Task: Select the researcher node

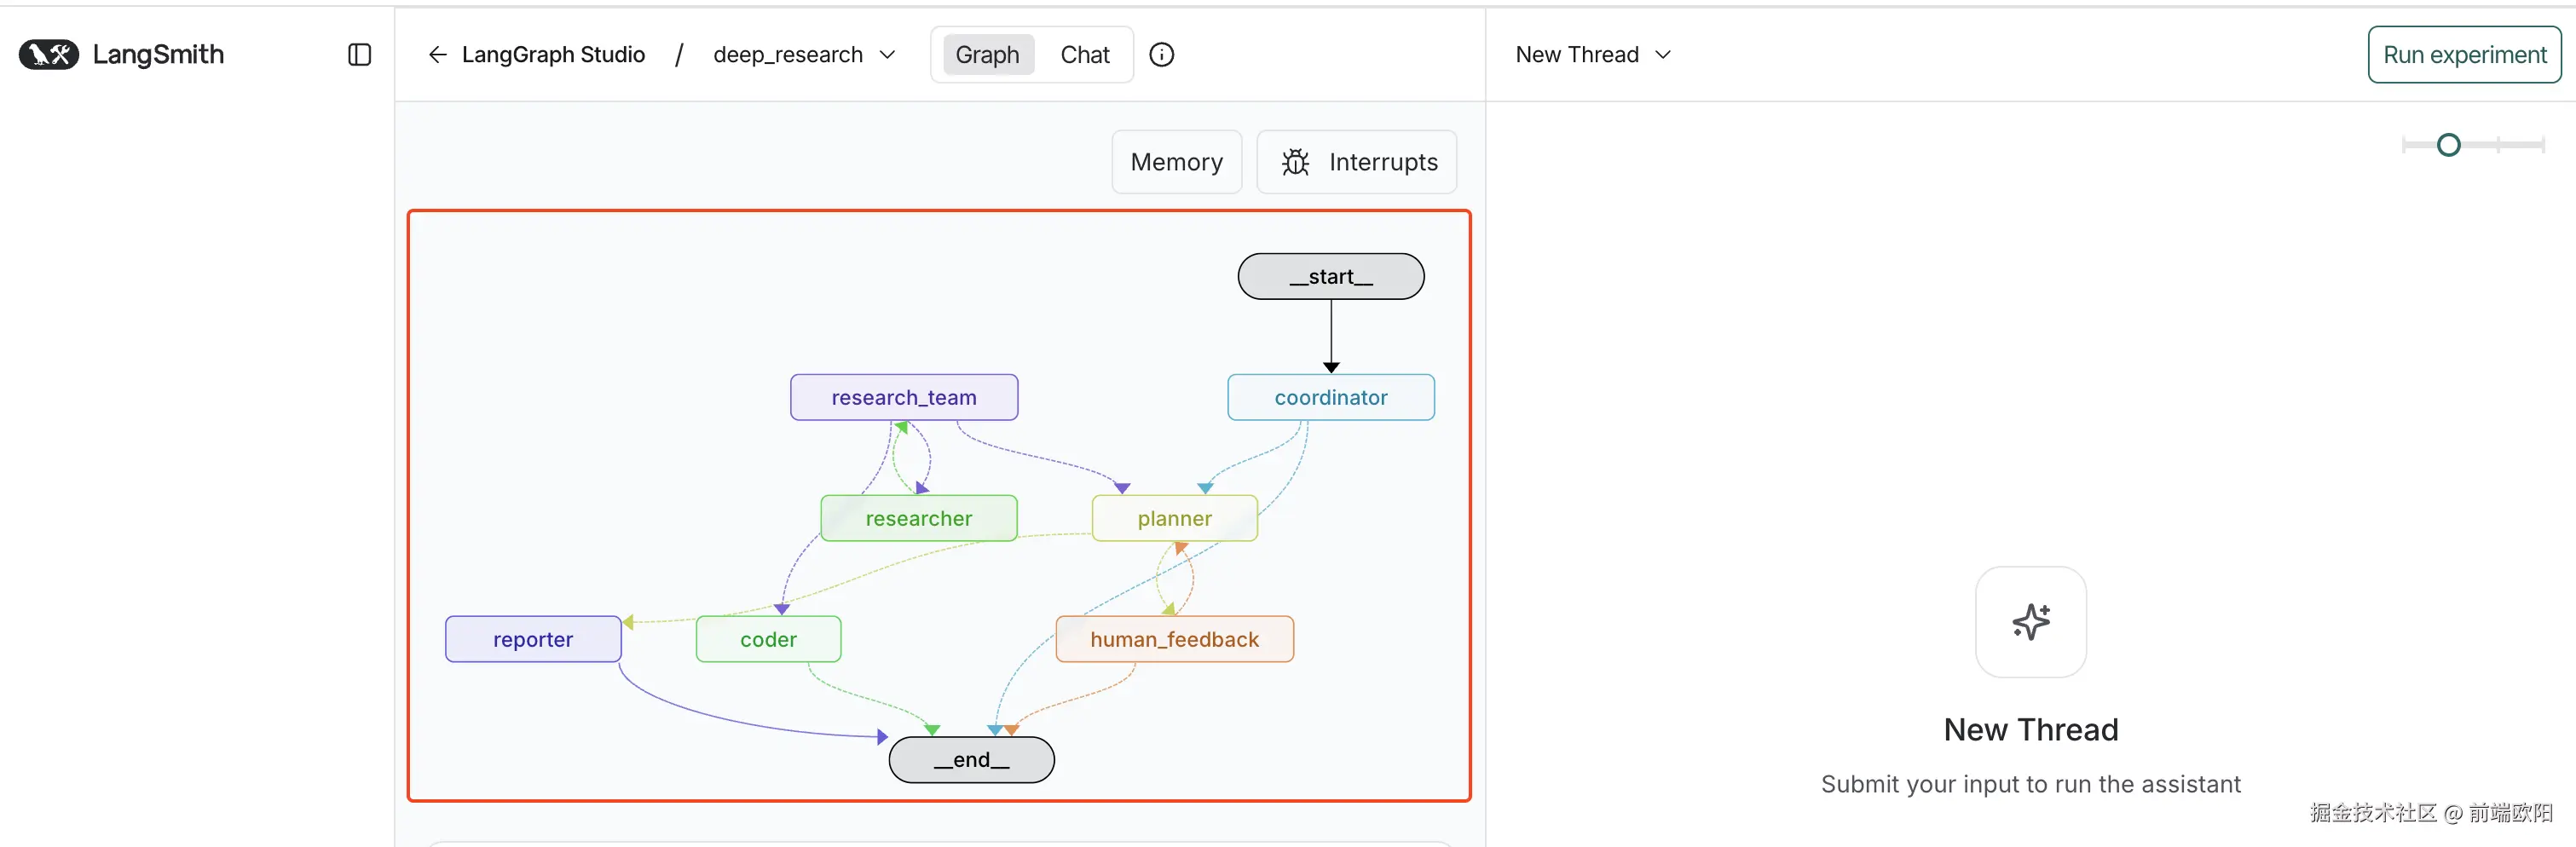Action: click(918, 518)
